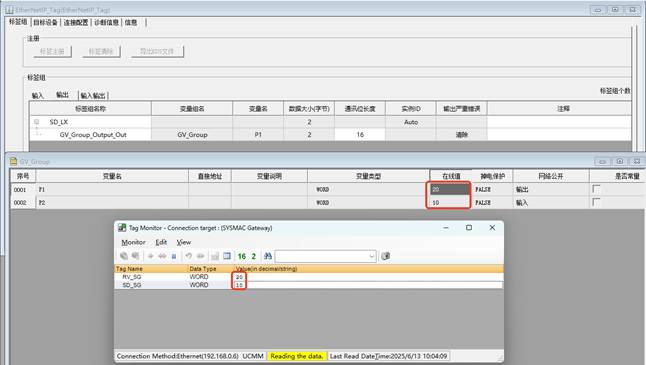Select the GV_Group_Output_Out row name
646x365 pixels.
pos(93,135)
